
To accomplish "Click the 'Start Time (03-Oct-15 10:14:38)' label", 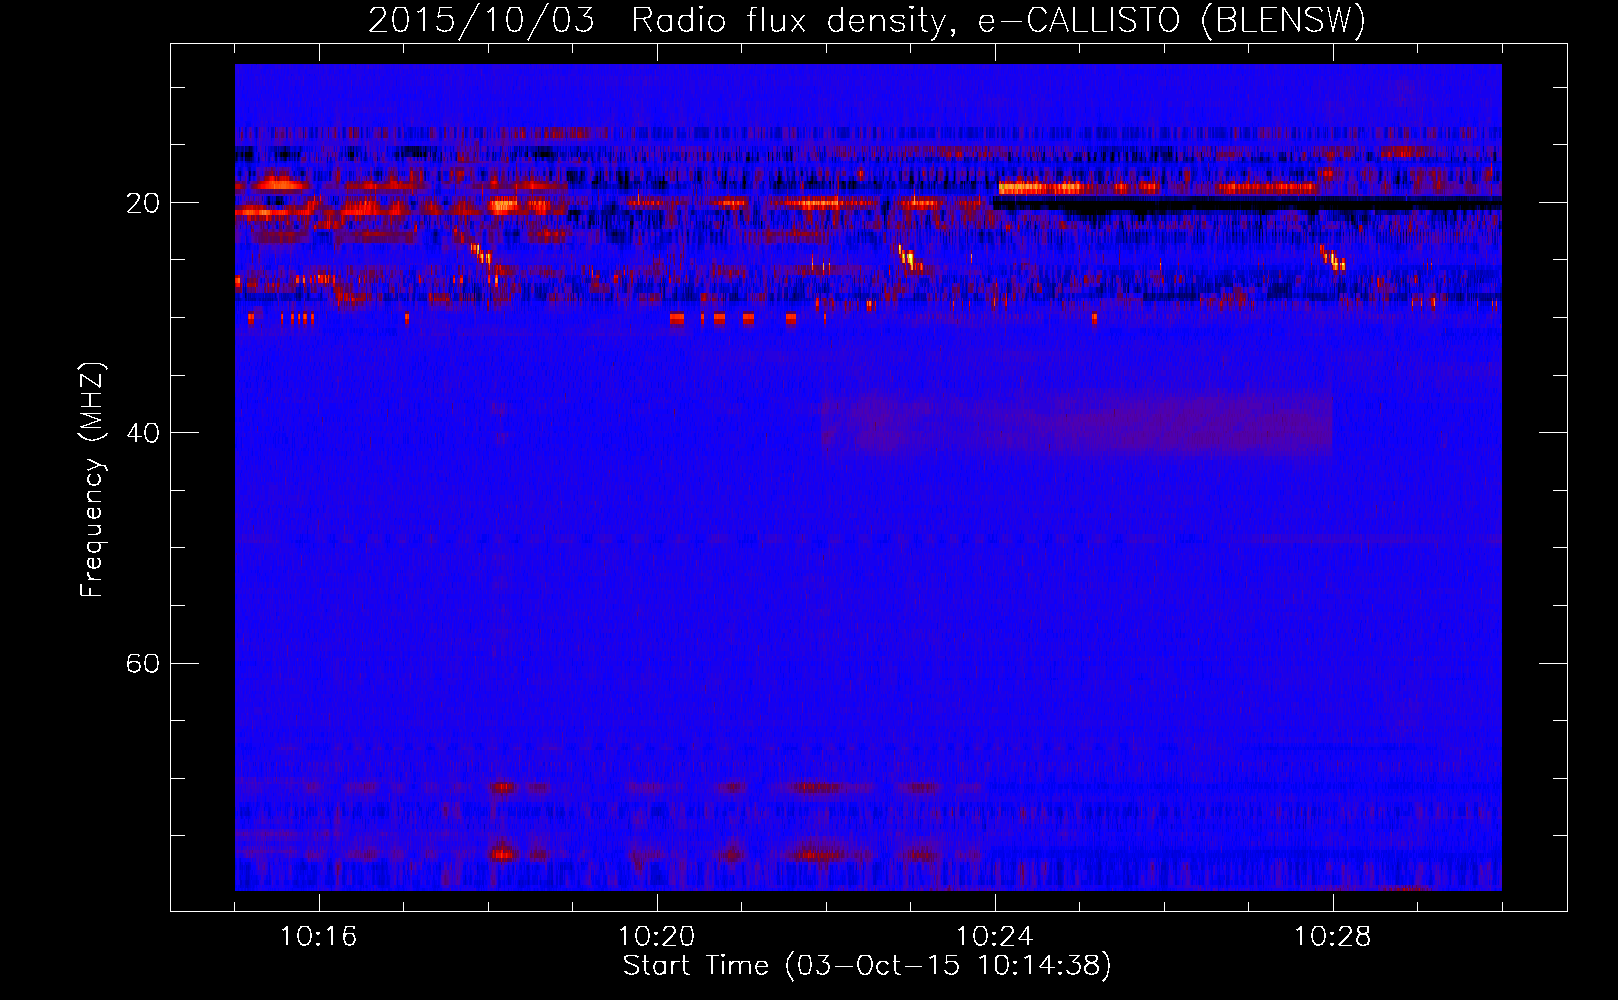I will (867, 966).
